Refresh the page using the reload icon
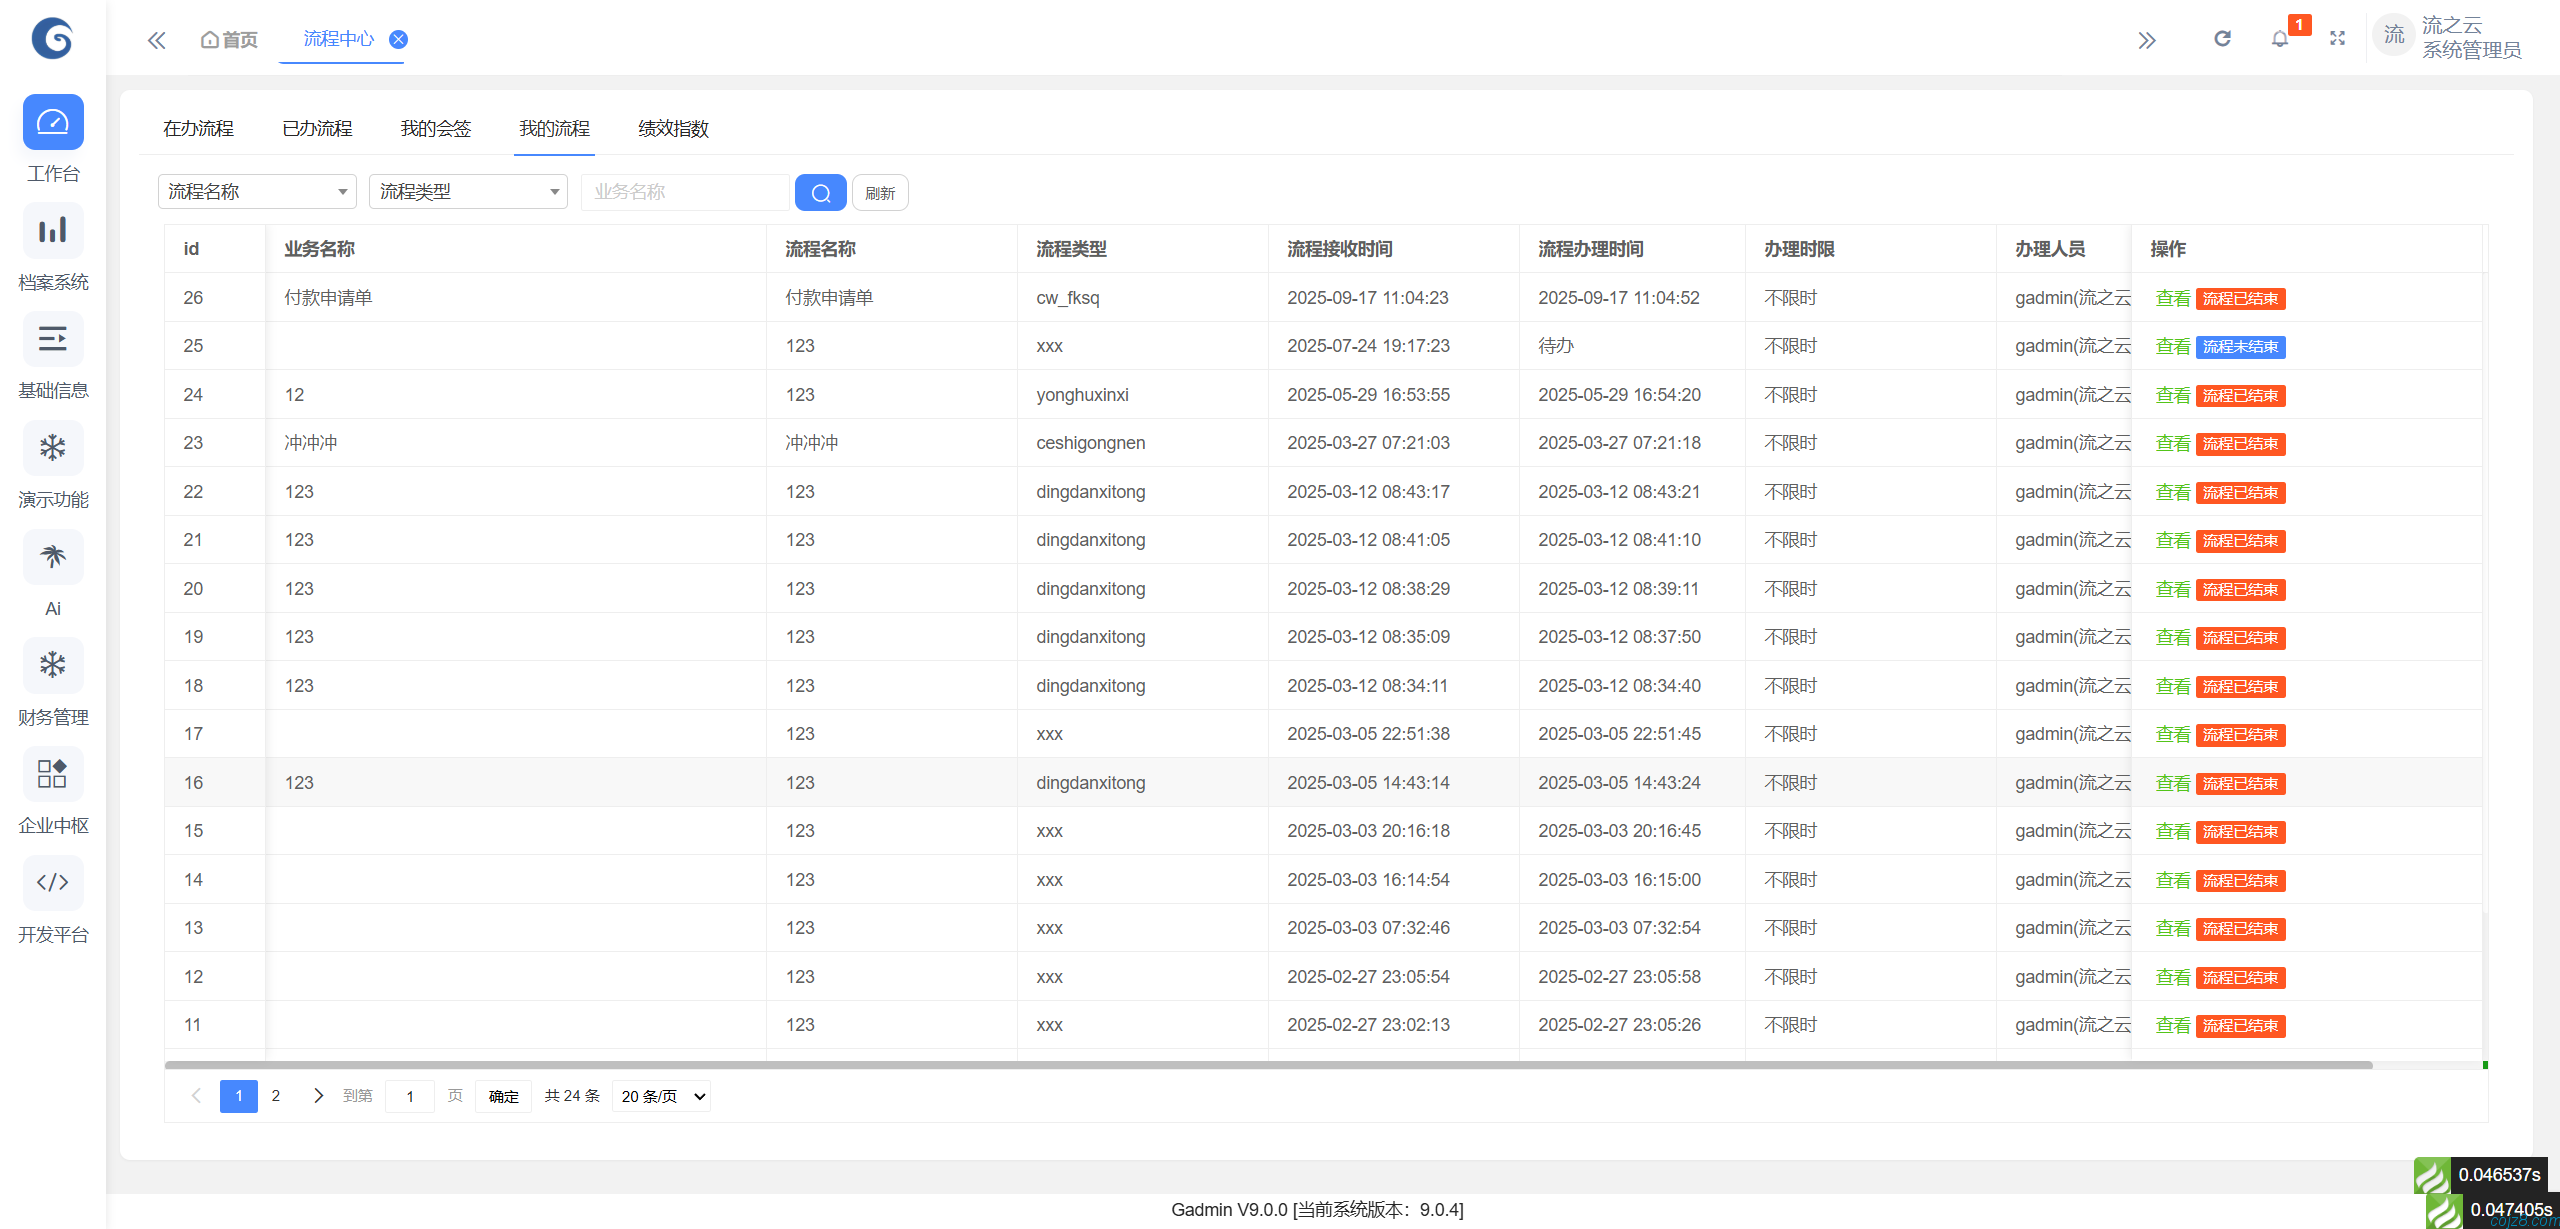 click(x=2222, y=38)
